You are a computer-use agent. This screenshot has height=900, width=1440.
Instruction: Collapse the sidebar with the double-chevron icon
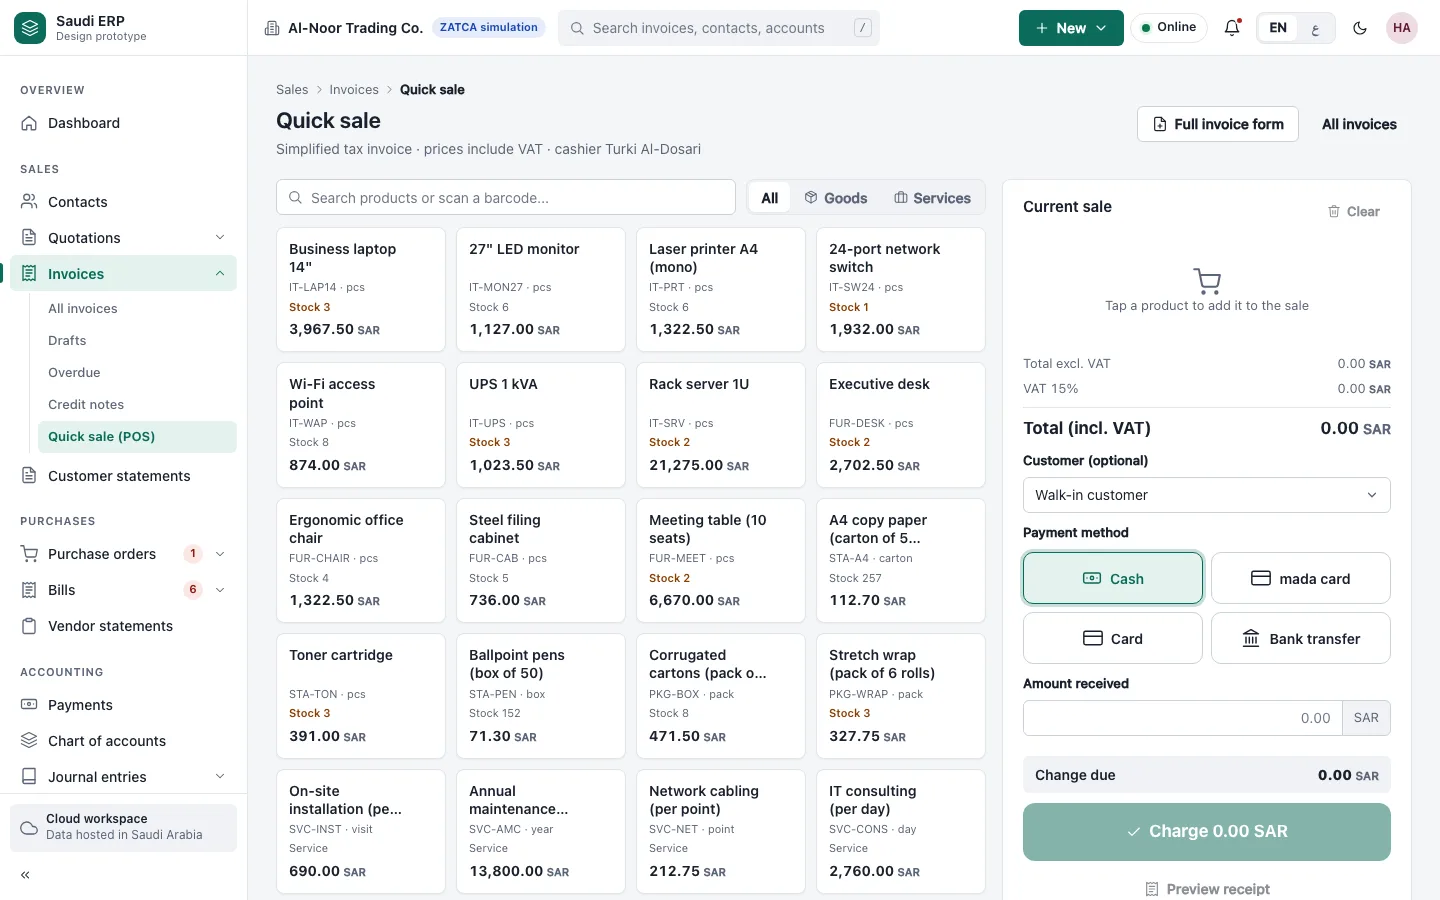[25, 875]
